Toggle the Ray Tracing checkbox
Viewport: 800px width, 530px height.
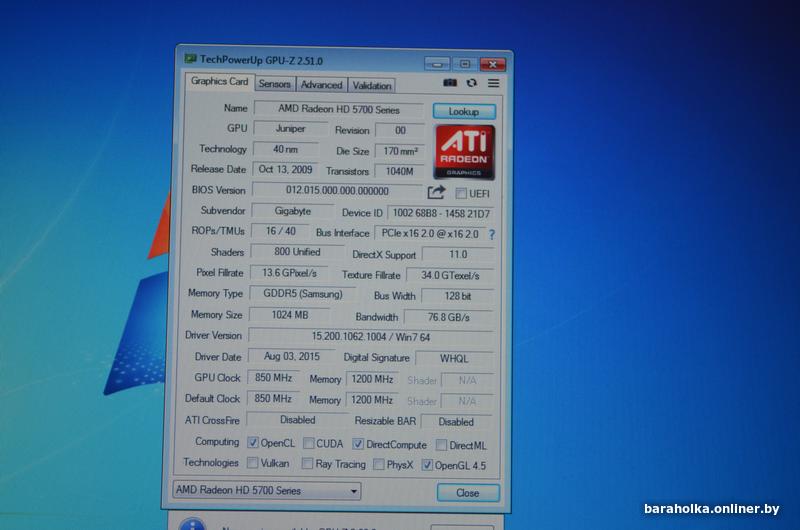click(x=307, y=463)
